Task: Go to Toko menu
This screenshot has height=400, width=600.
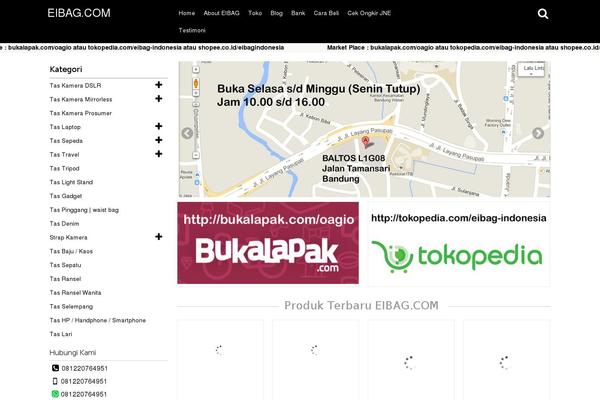Action: coord(255,13)
